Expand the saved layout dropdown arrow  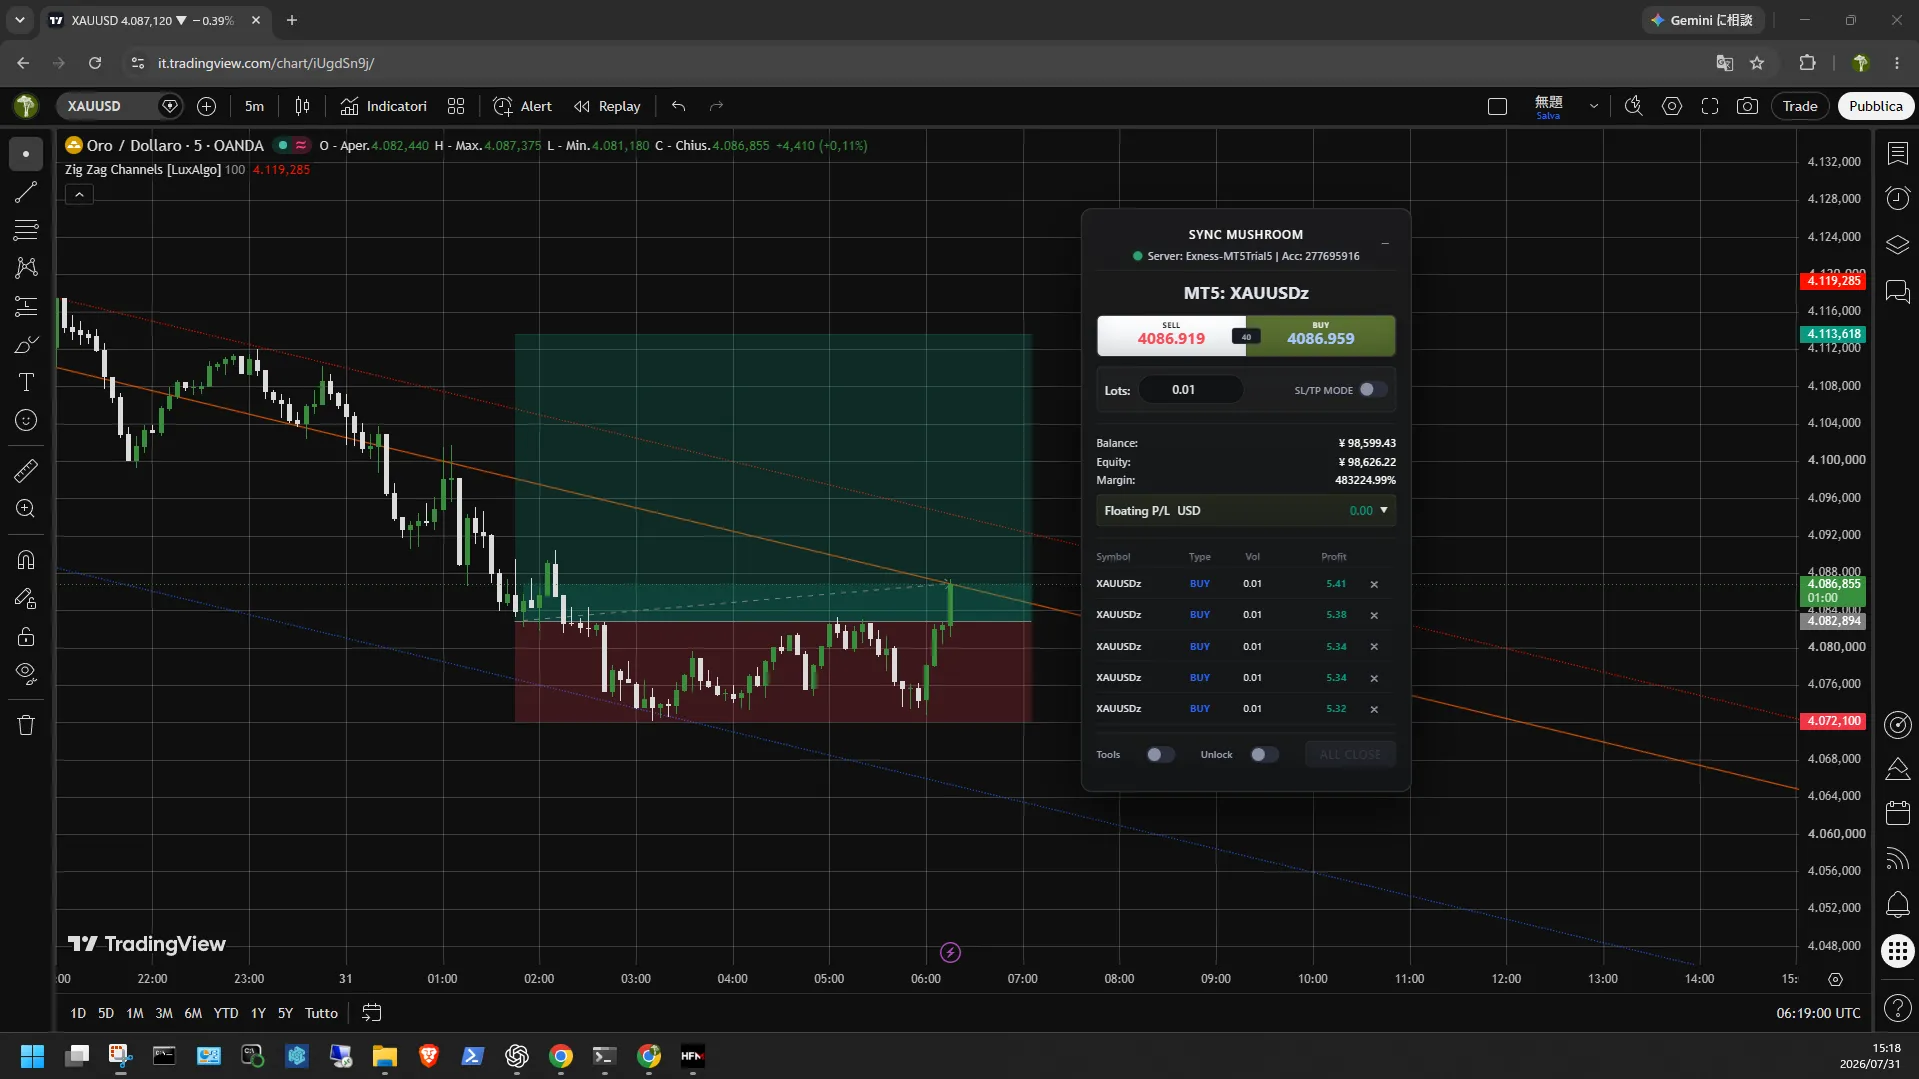[1593, 106]
